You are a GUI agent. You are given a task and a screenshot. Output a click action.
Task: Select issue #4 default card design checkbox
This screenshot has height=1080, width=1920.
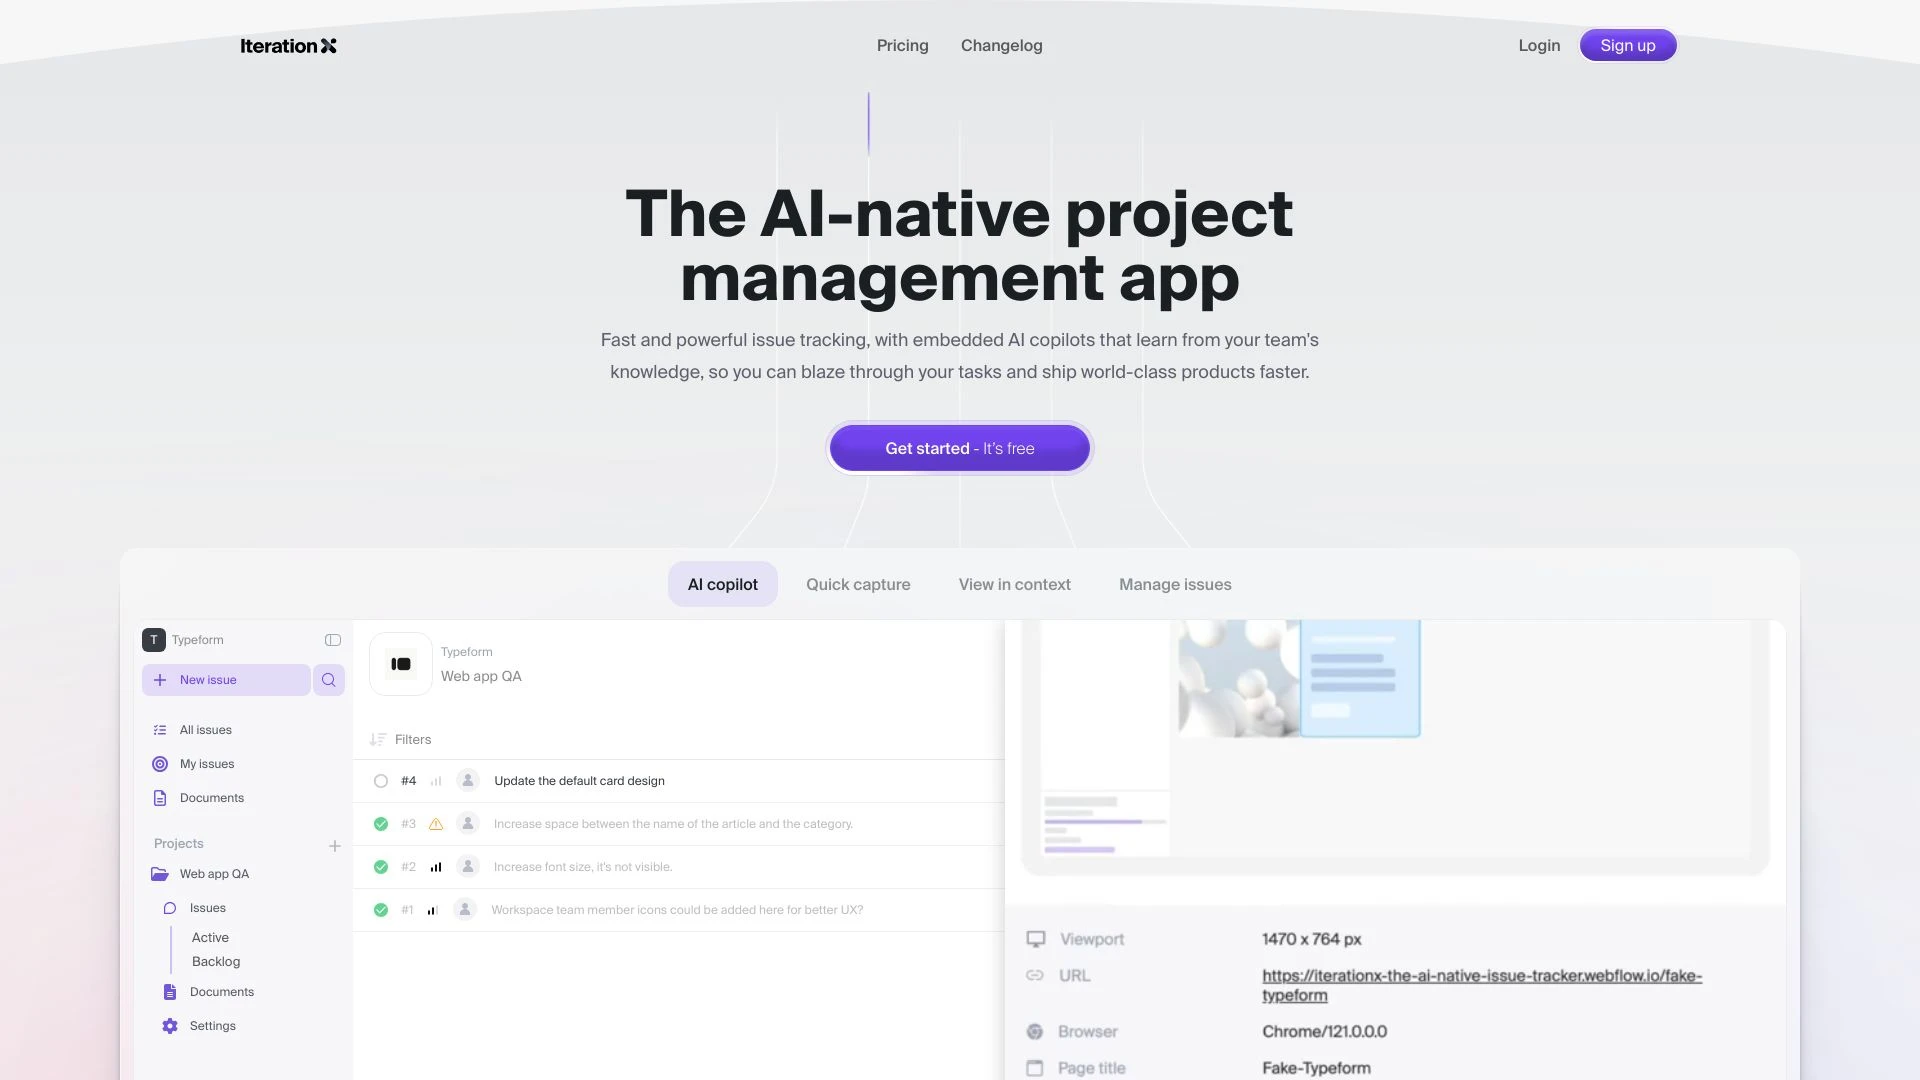click(380, 781)
